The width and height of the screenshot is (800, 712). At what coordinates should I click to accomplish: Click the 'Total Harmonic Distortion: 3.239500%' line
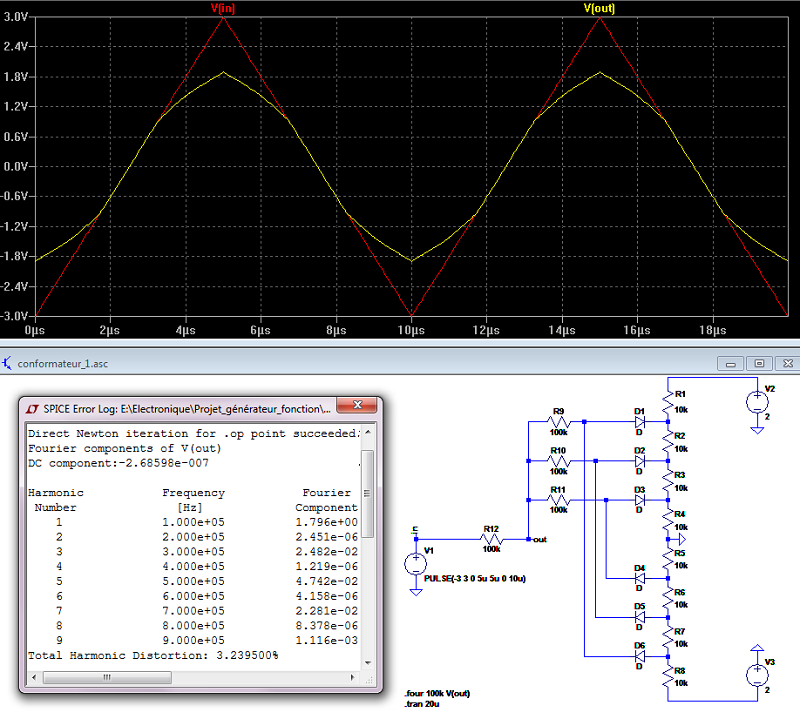tap(153, 655)
